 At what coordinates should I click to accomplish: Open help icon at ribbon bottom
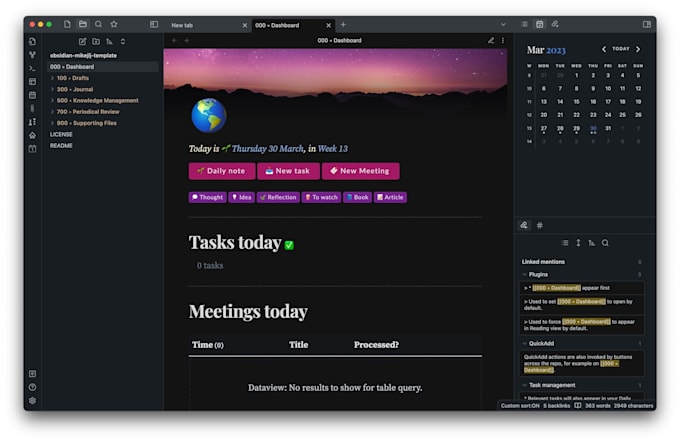(33, 387)
